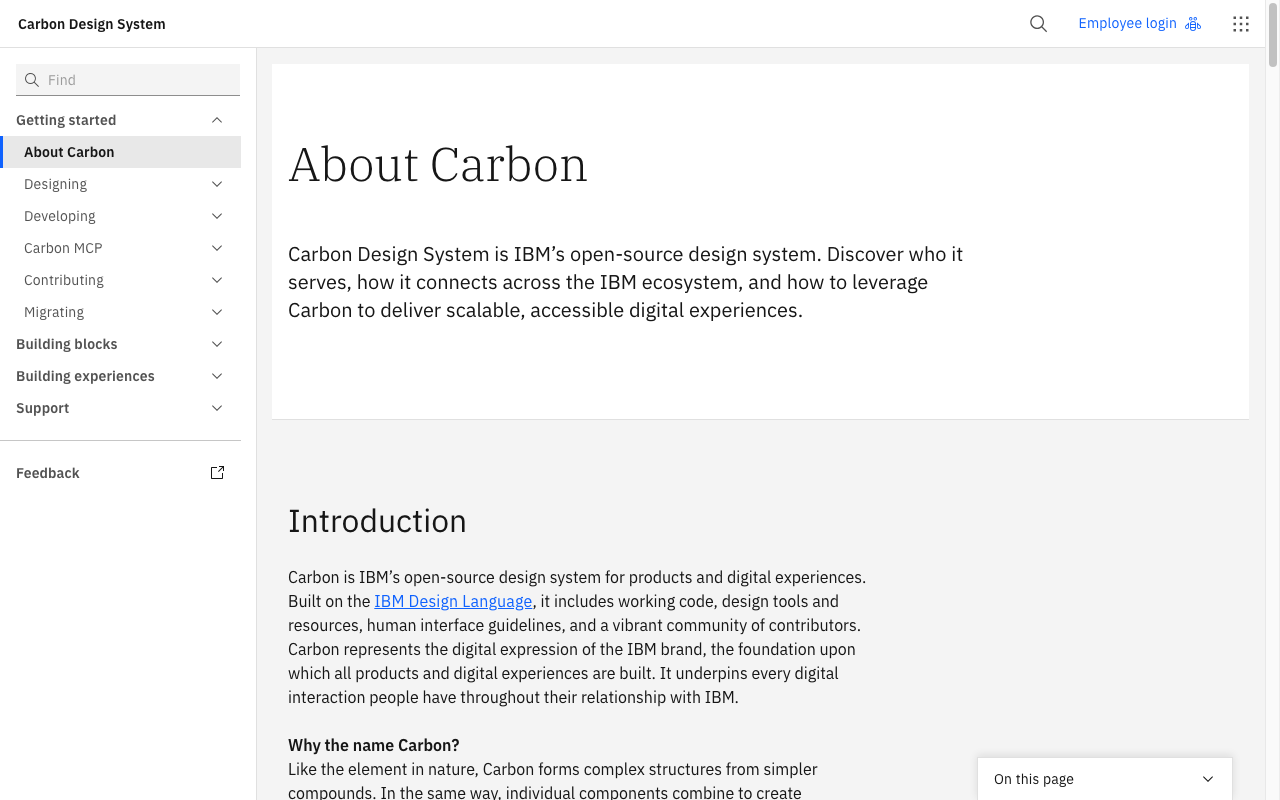Expand the Support chevron

(x=217, y=408)
